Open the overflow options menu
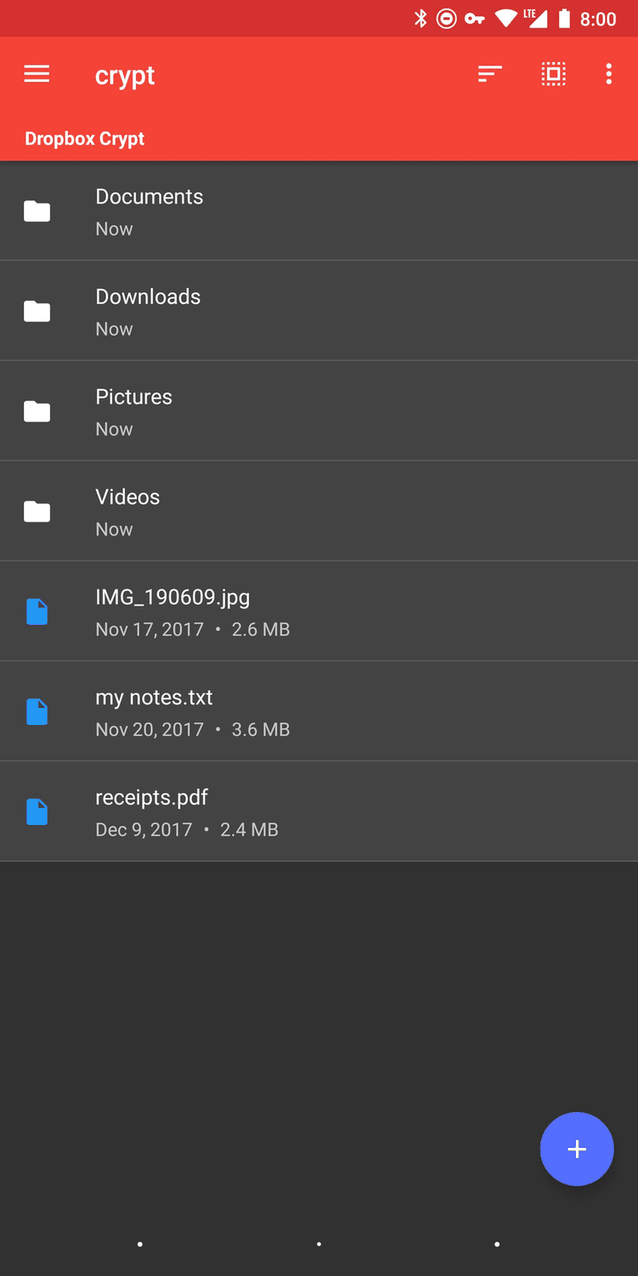638x1276 pixels. pyautogui.click(x=609, y=74)
